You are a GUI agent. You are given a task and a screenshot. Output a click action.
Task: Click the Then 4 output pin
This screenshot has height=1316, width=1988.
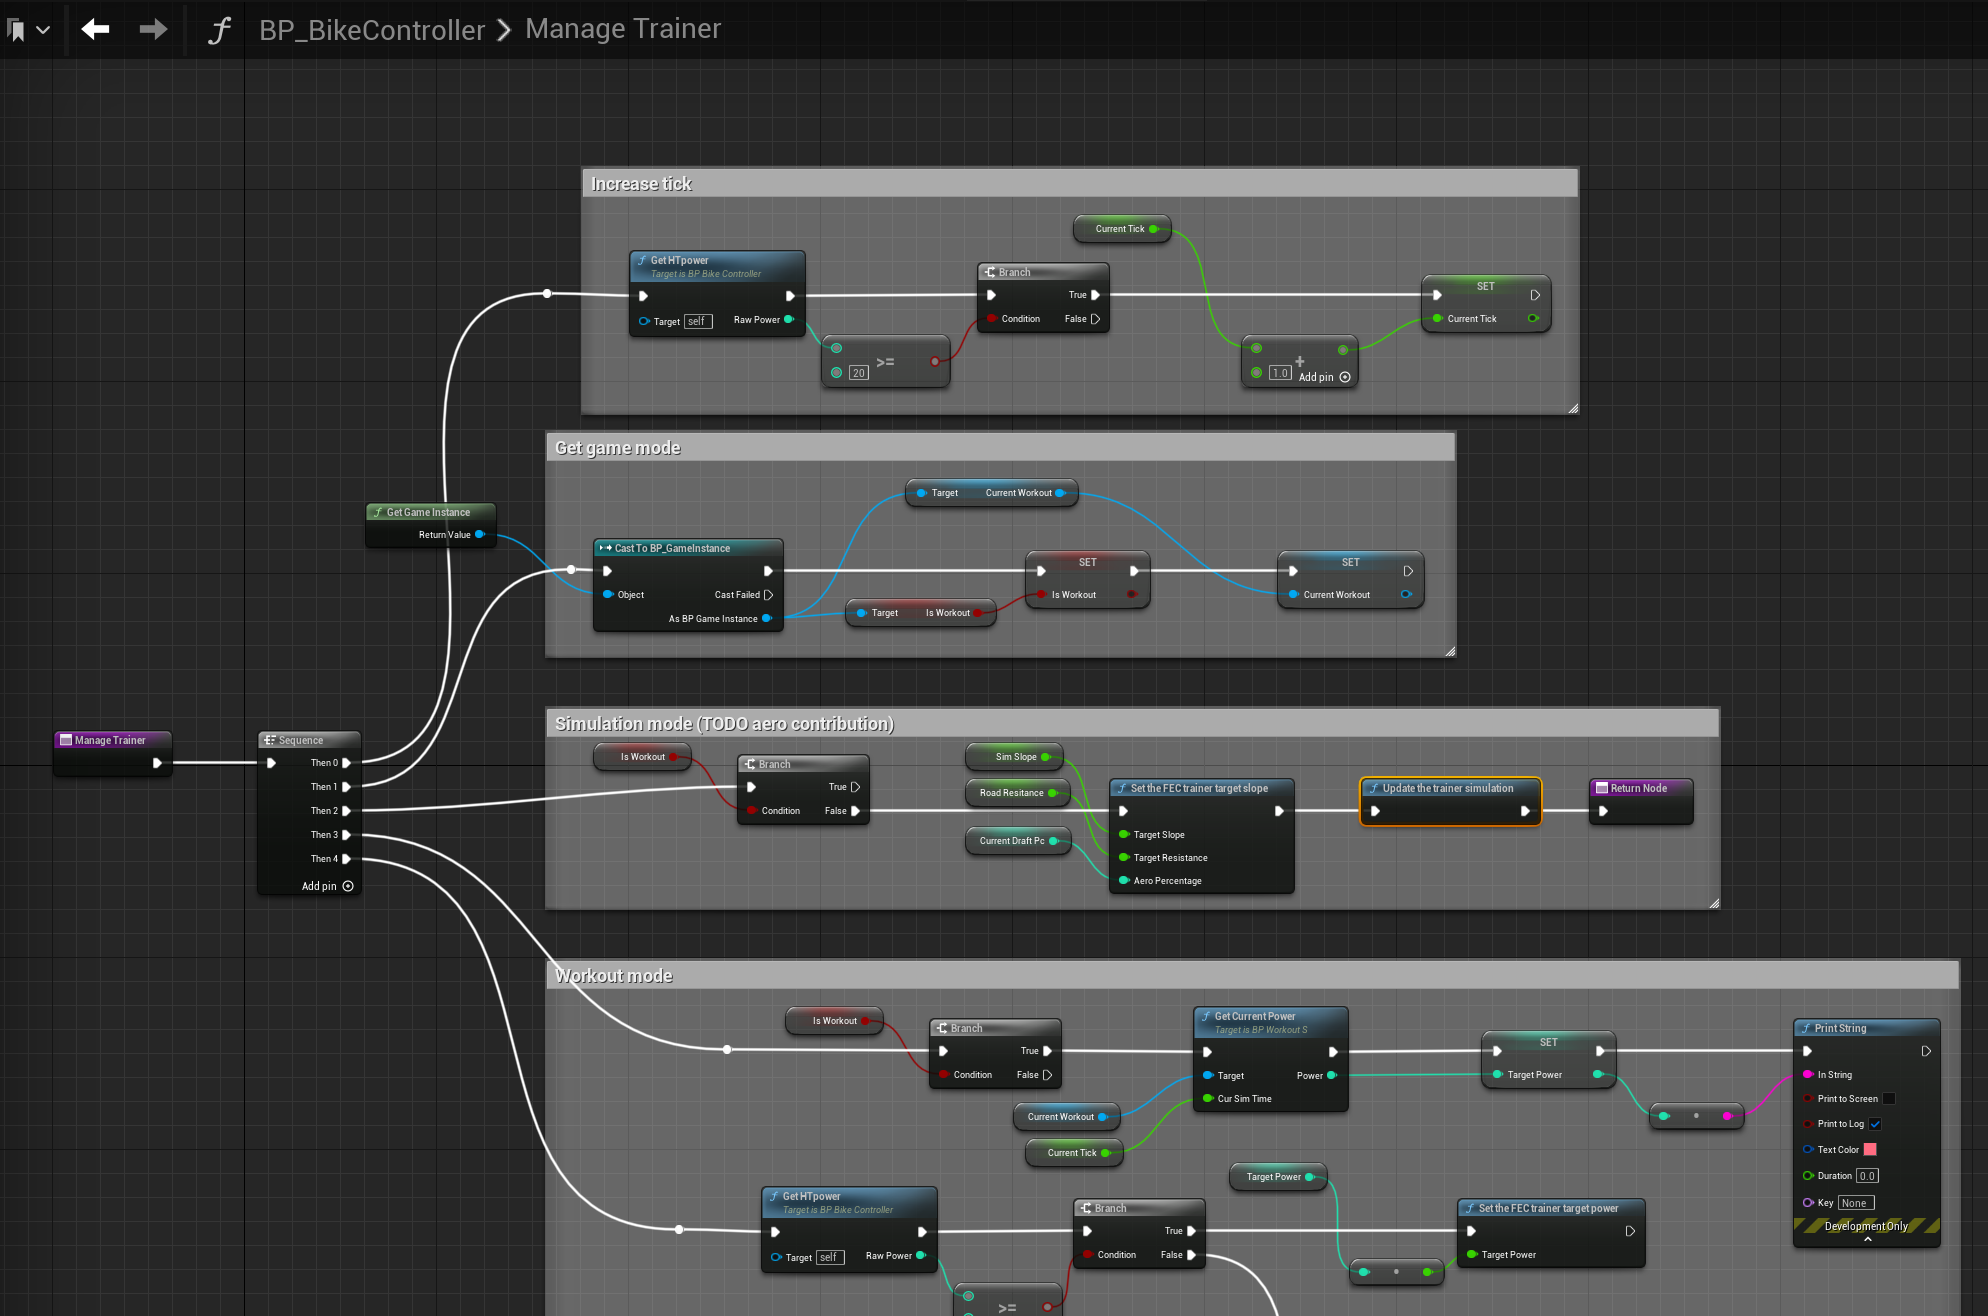[x=346, y=859]
